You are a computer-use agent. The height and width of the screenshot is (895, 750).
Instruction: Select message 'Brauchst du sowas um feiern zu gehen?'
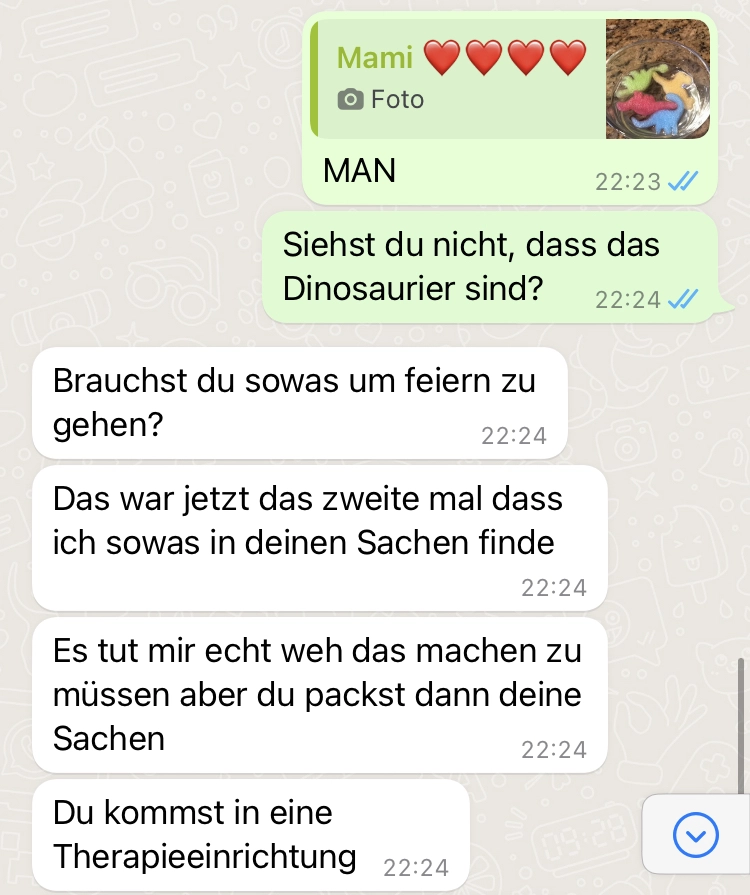point(300,403)
